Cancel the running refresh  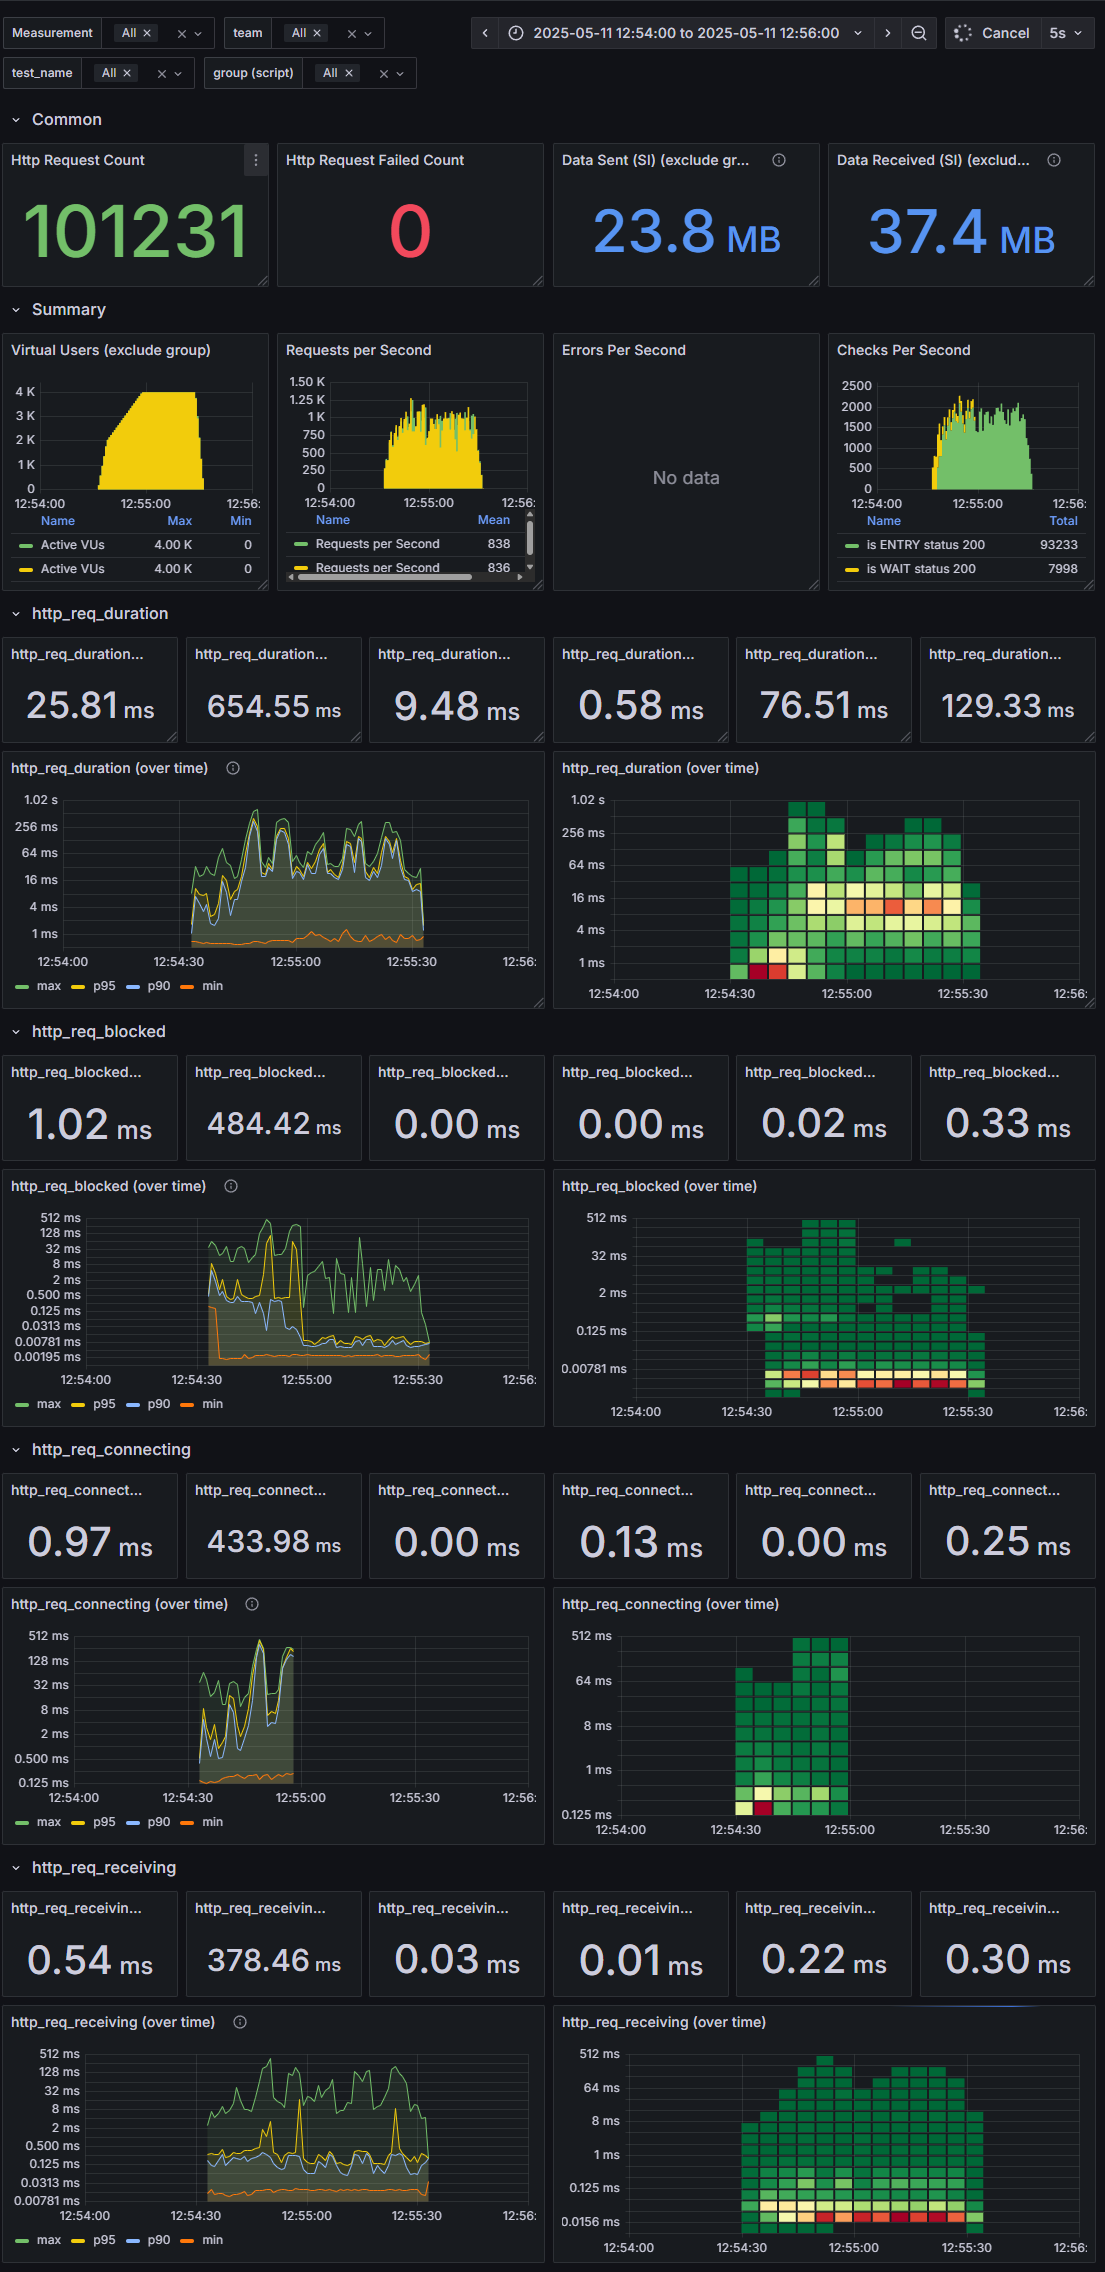click(991, 33)
